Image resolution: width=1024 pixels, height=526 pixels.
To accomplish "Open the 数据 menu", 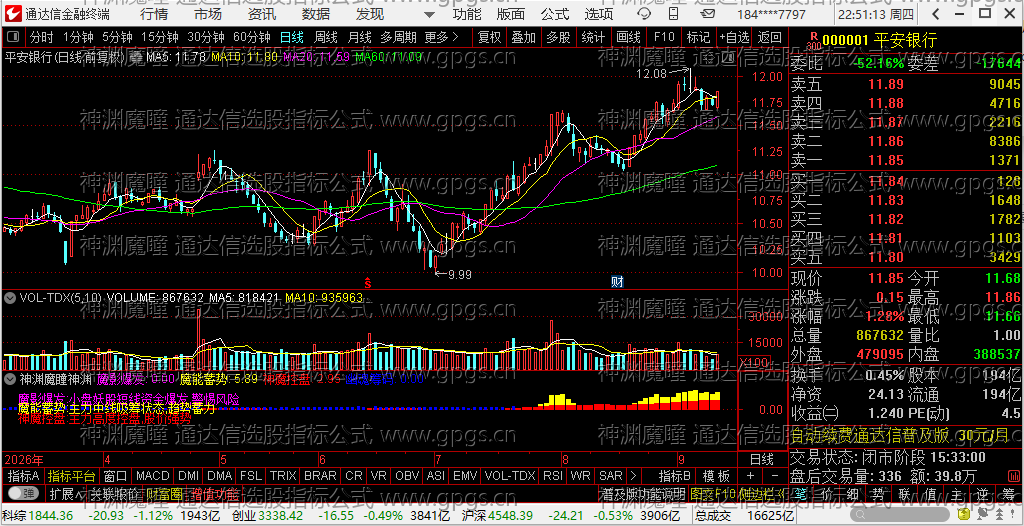I will [x=316, y=14].
